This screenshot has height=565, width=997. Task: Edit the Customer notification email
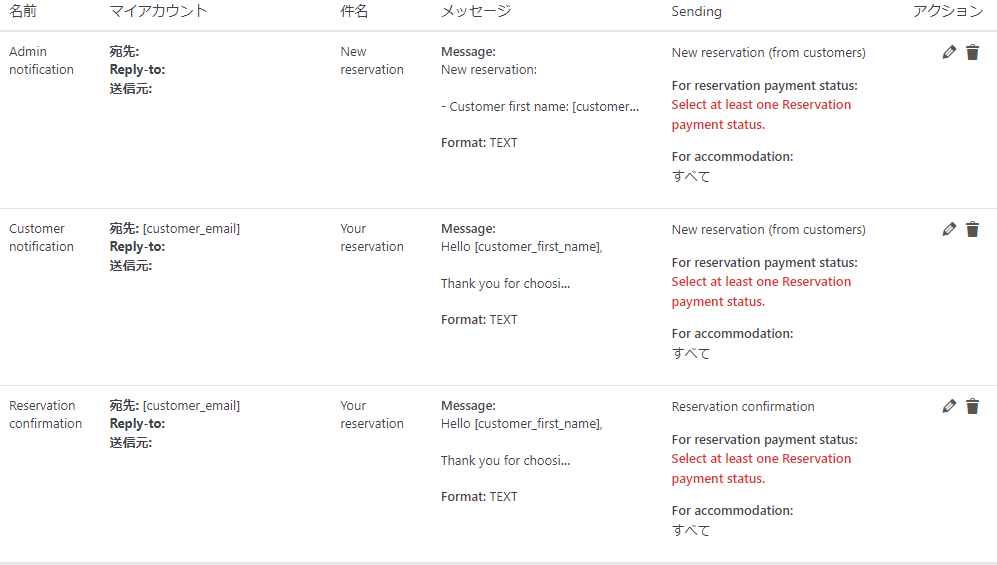[x=949, y=230]
